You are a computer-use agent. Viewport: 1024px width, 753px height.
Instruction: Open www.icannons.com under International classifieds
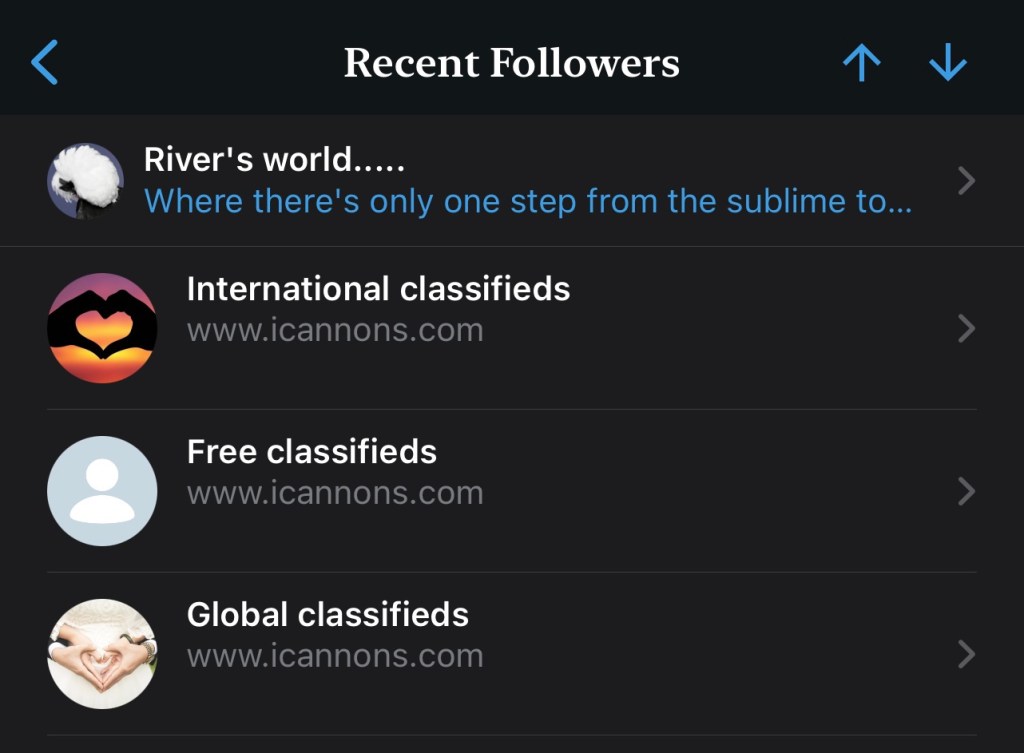pyautogui.click(x=335, y=330)
